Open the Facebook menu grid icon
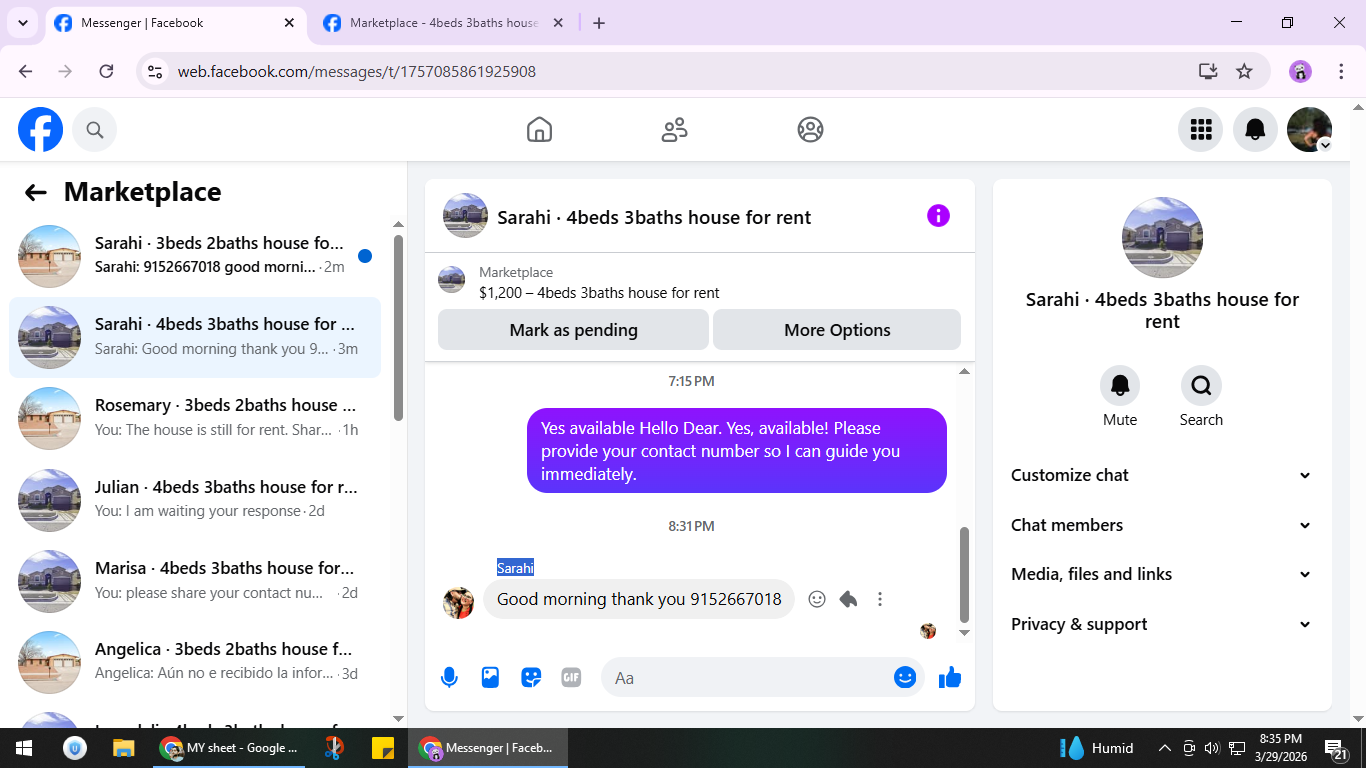This screenshot has height=768, width=1366. coord(1200,129)
